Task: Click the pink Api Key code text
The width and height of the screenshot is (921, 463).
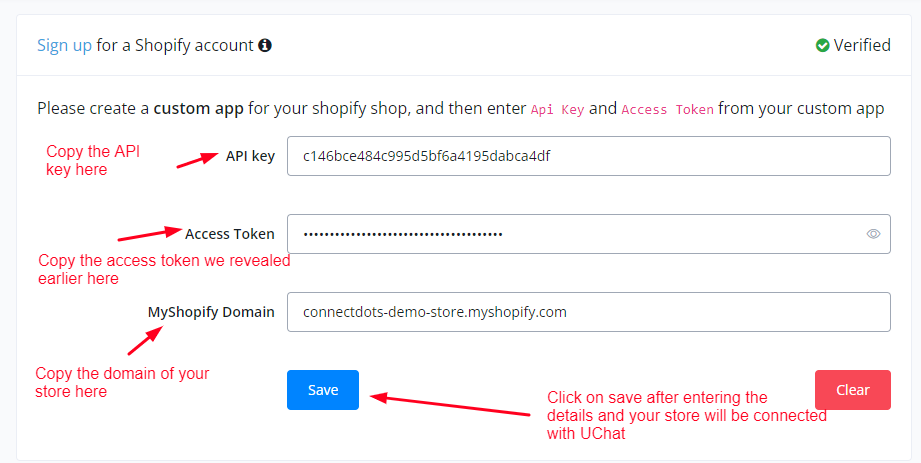Action: coord(557,109)
